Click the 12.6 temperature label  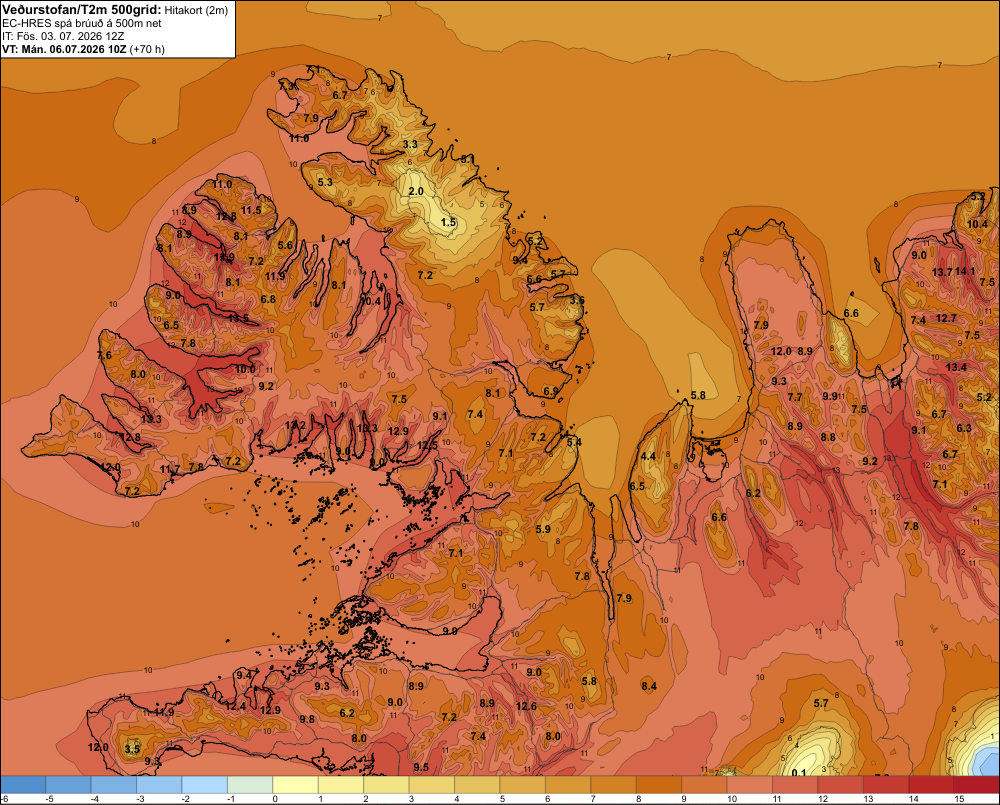click(526, 706)
